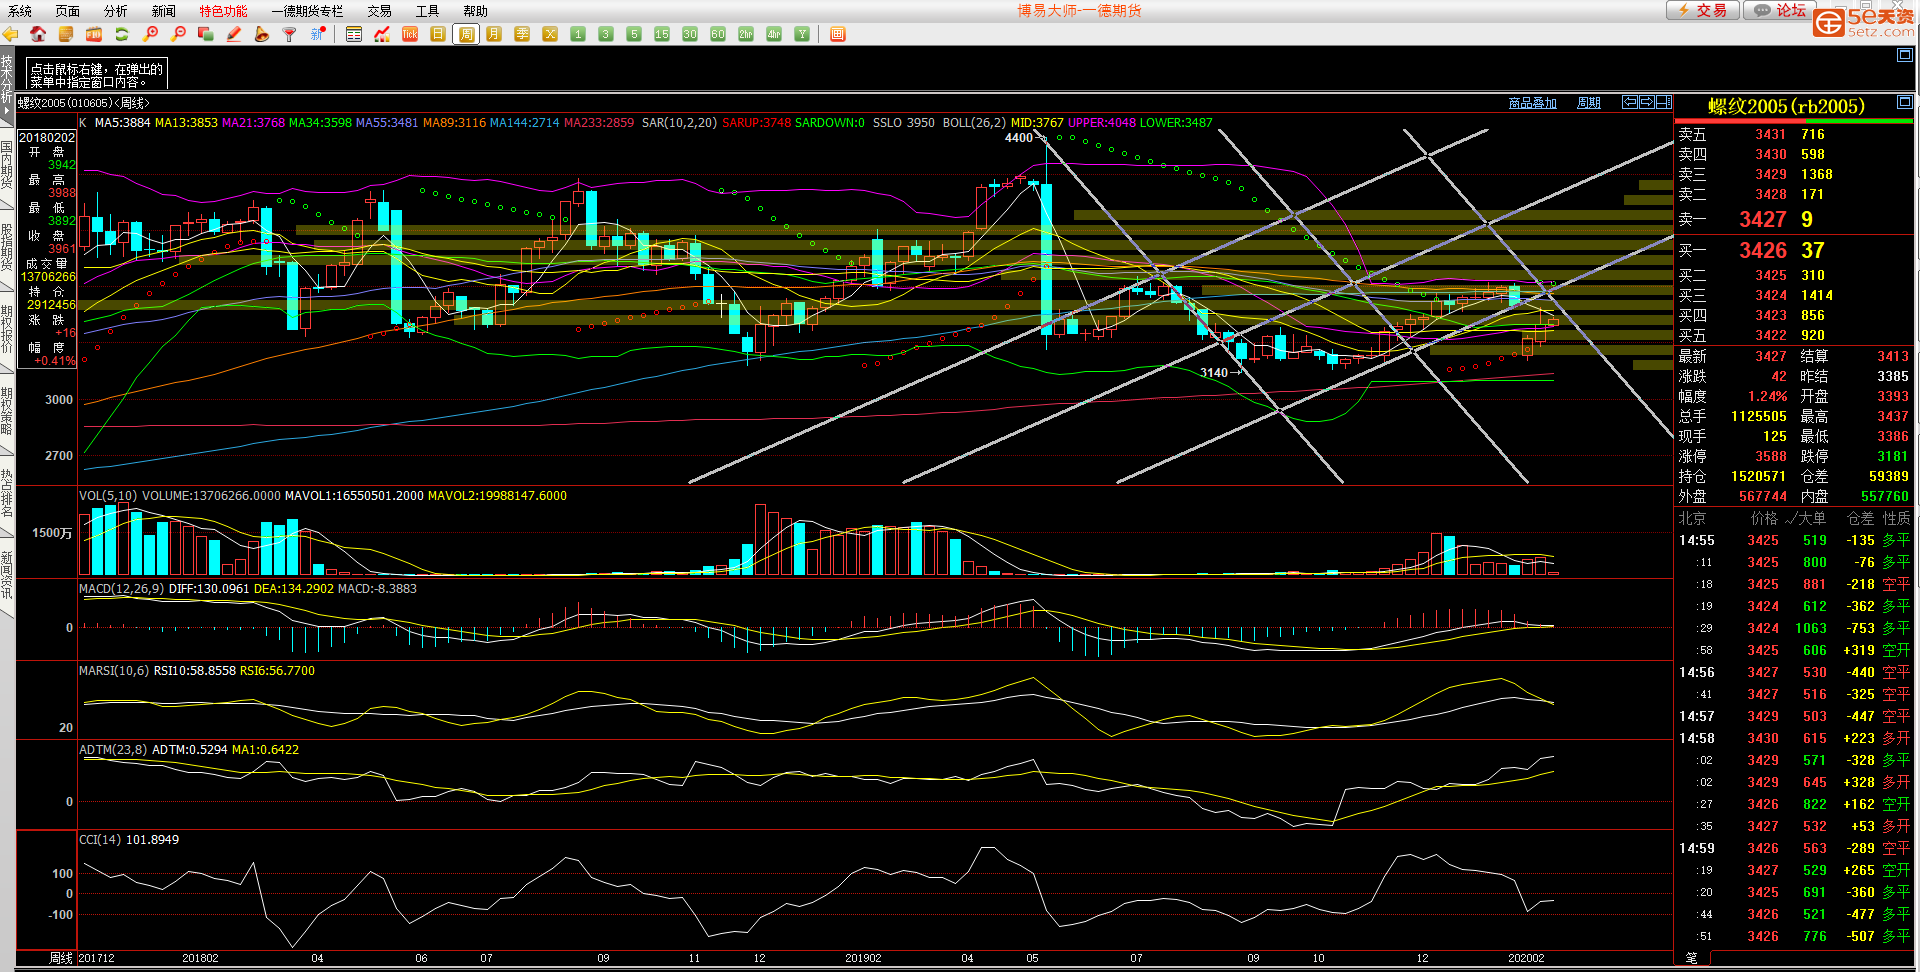Switch to monthly (月) period chart
Viewport: 1920px width, 972px height.
[494, 34]
